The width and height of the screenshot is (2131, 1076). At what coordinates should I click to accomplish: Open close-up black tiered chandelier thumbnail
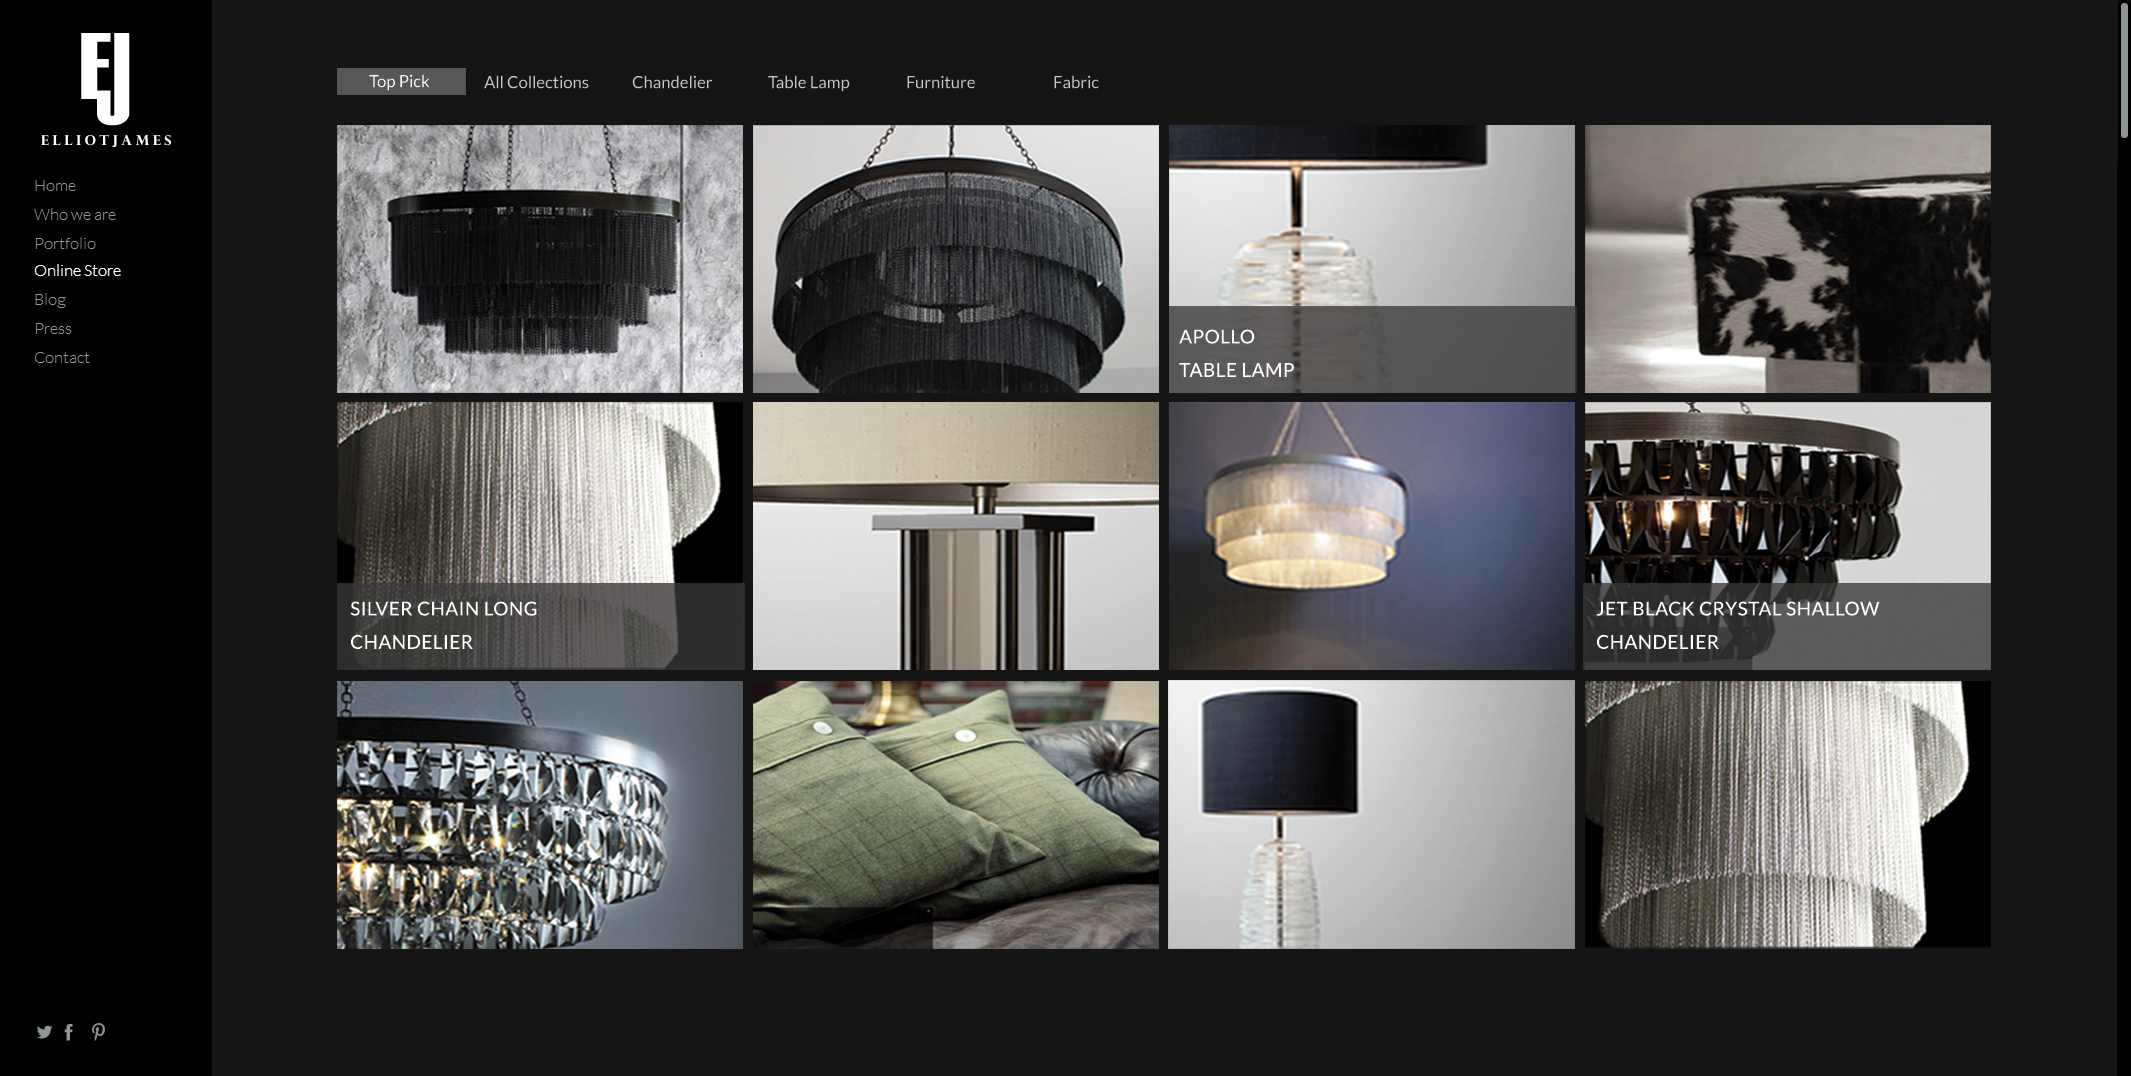coord(956,259)
